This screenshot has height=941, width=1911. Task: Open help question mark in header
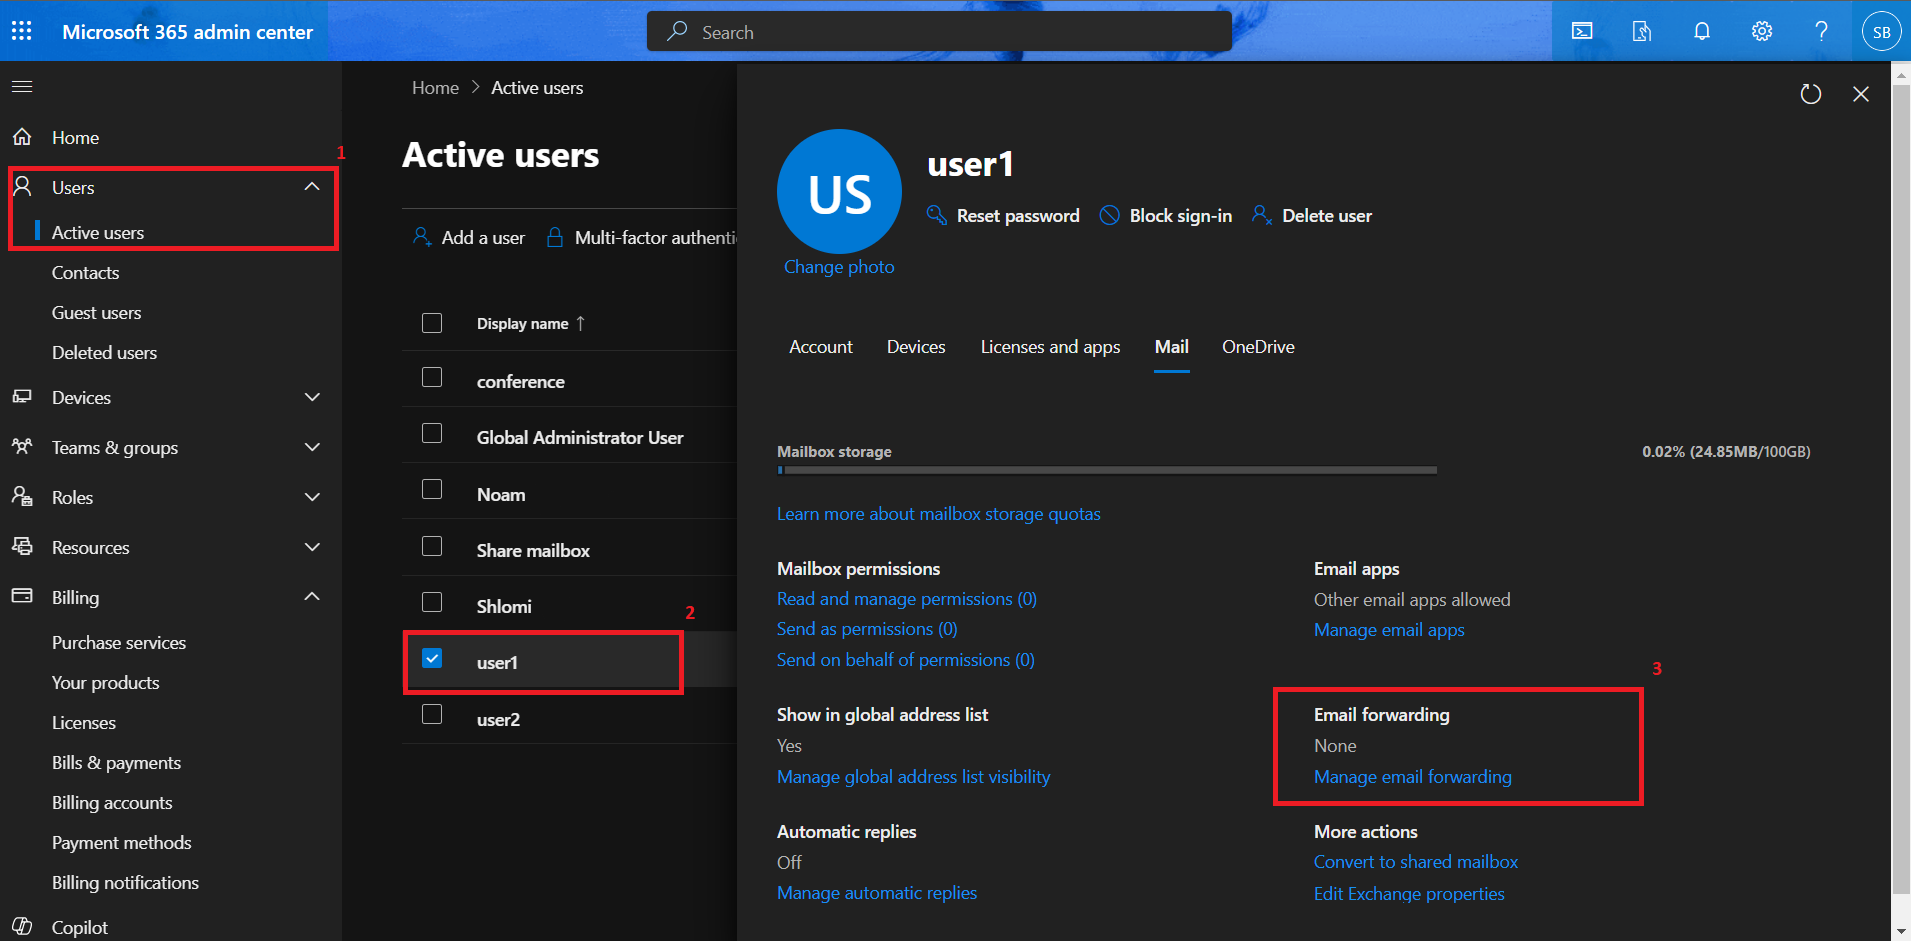tap(1822, 31)
